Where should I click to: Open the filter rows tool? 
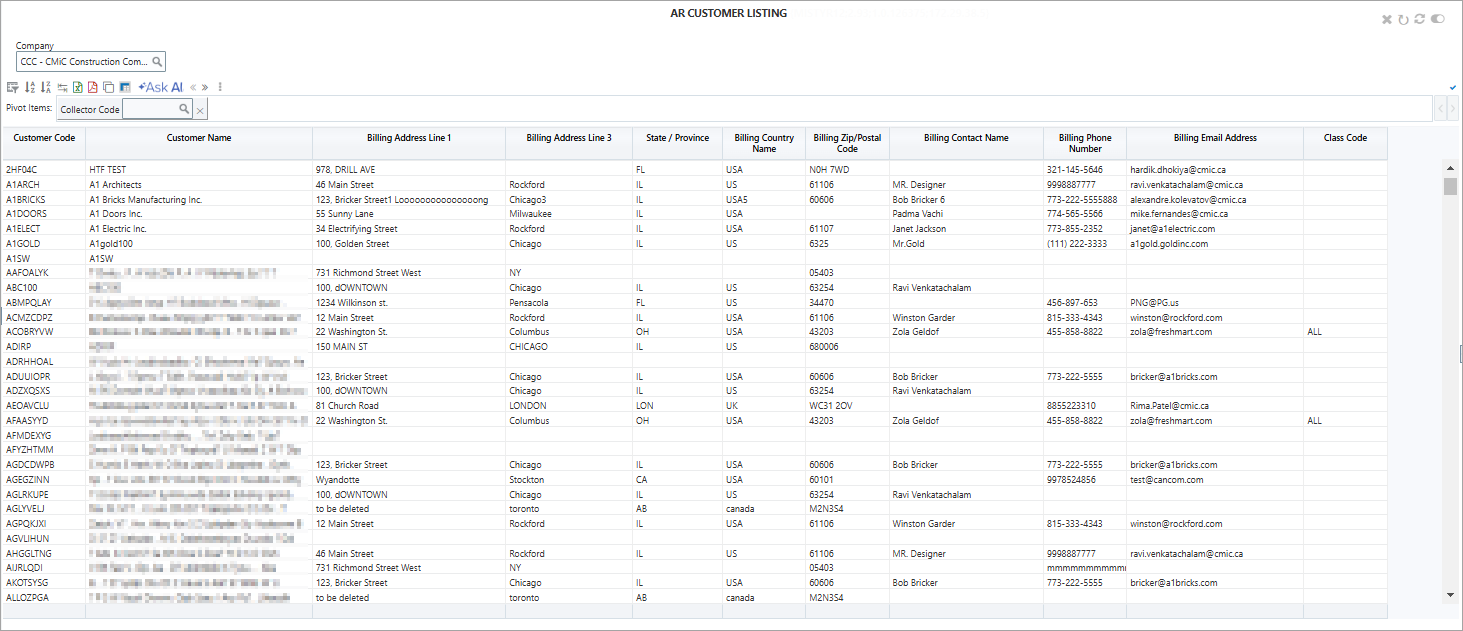point(13,87)
